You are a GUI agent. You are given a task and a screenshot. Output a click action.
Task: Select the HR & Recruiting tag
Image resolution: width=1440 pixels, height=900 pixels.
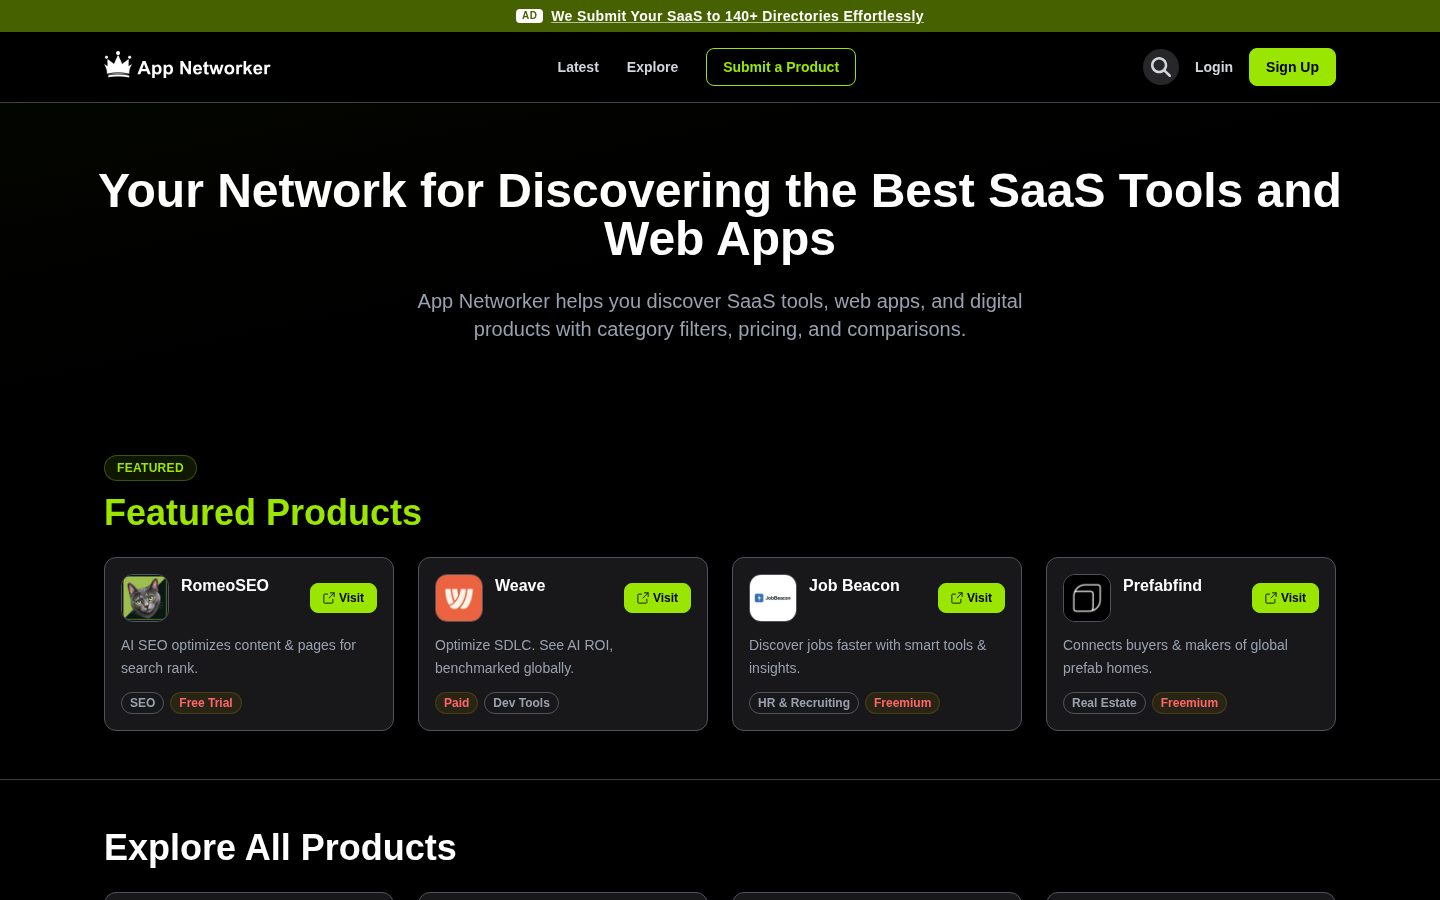804,703
